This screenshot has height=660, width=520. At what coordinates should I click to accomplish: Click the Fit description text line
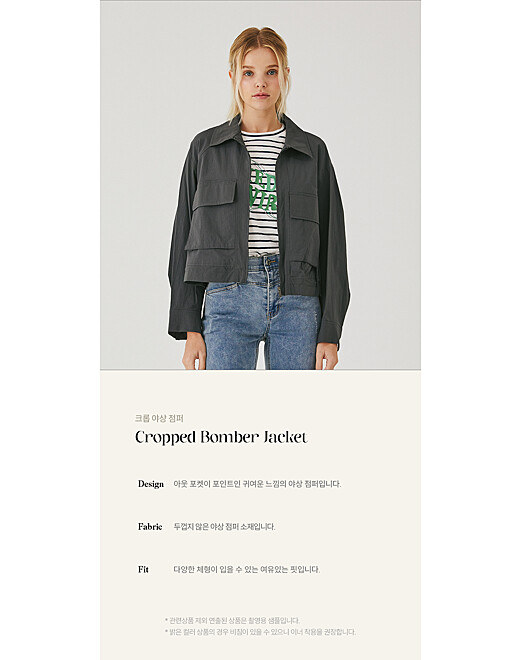[247, 570]
